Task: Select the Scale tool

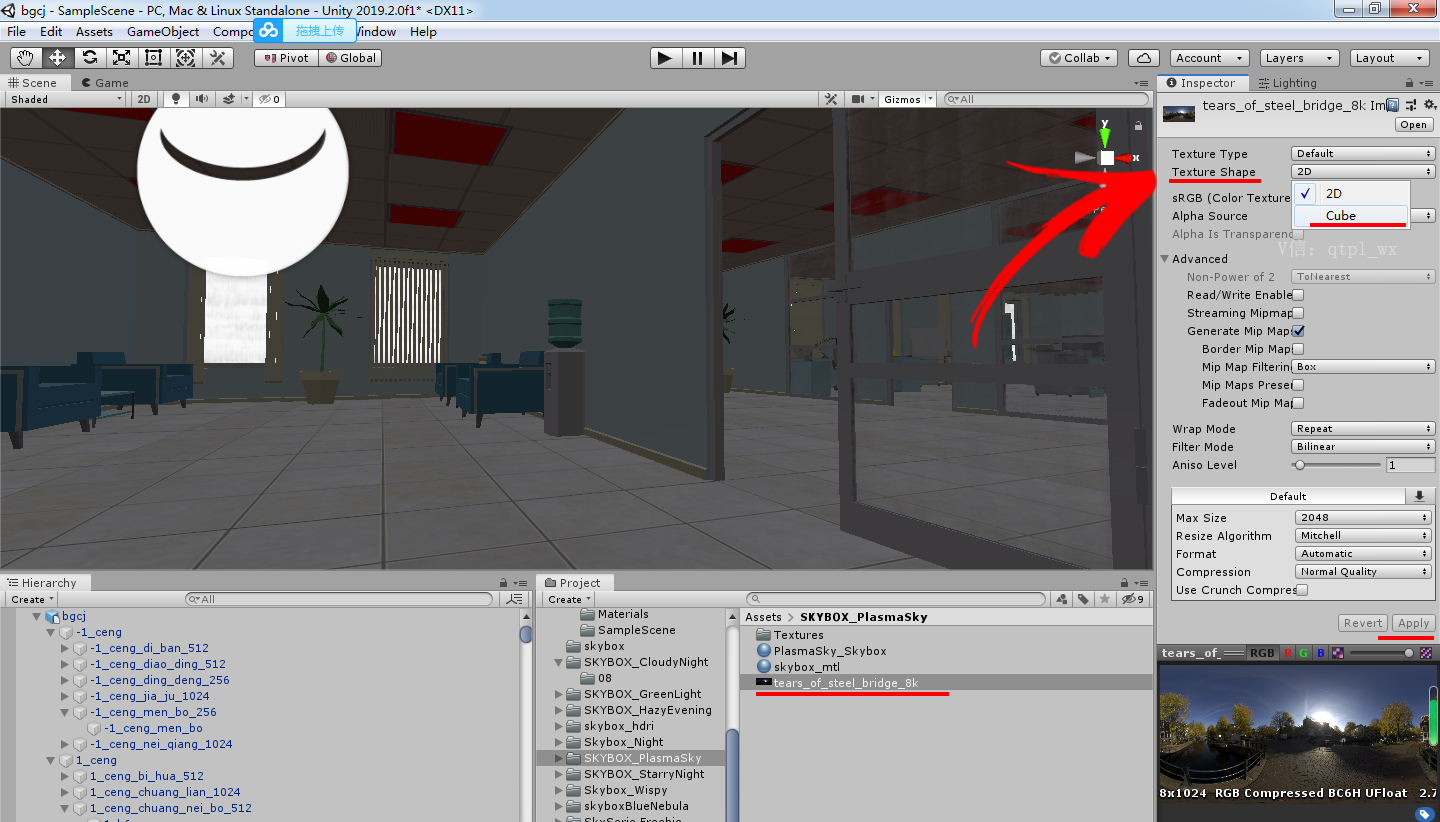Action: click(x=121, y=58)
